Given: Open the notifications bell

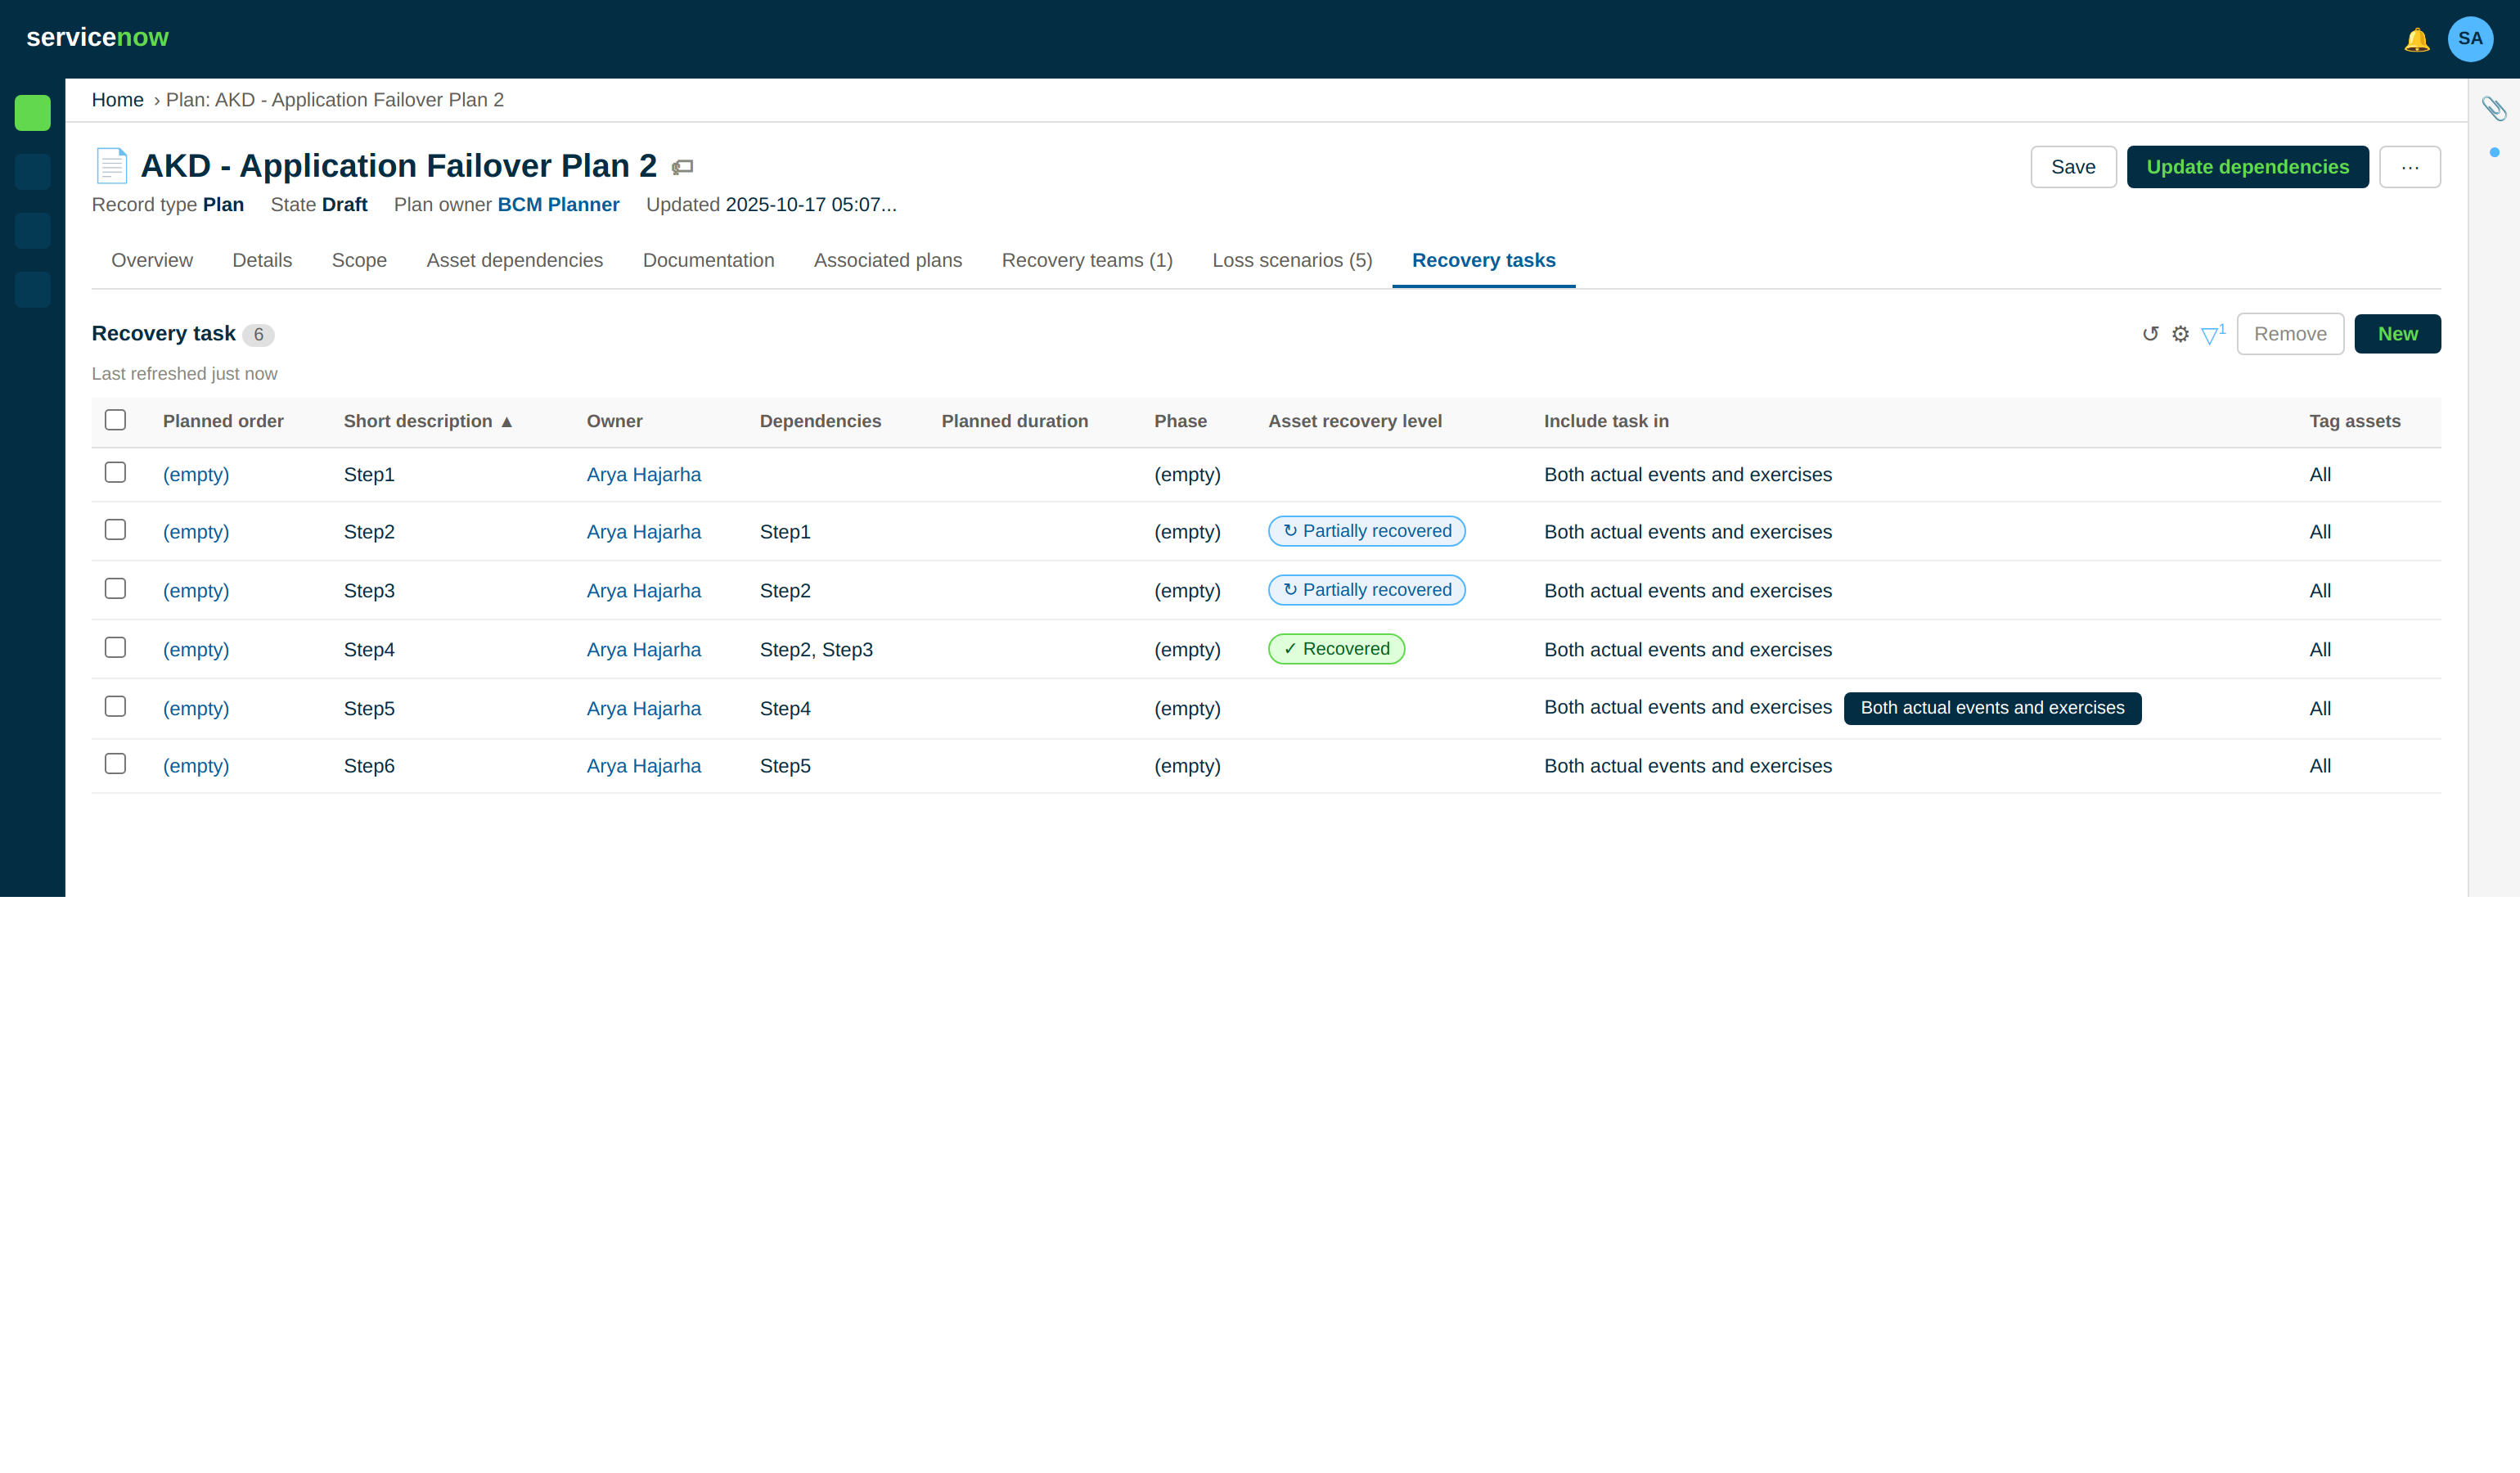Looking at the screenshot, I should (2416, 39).
